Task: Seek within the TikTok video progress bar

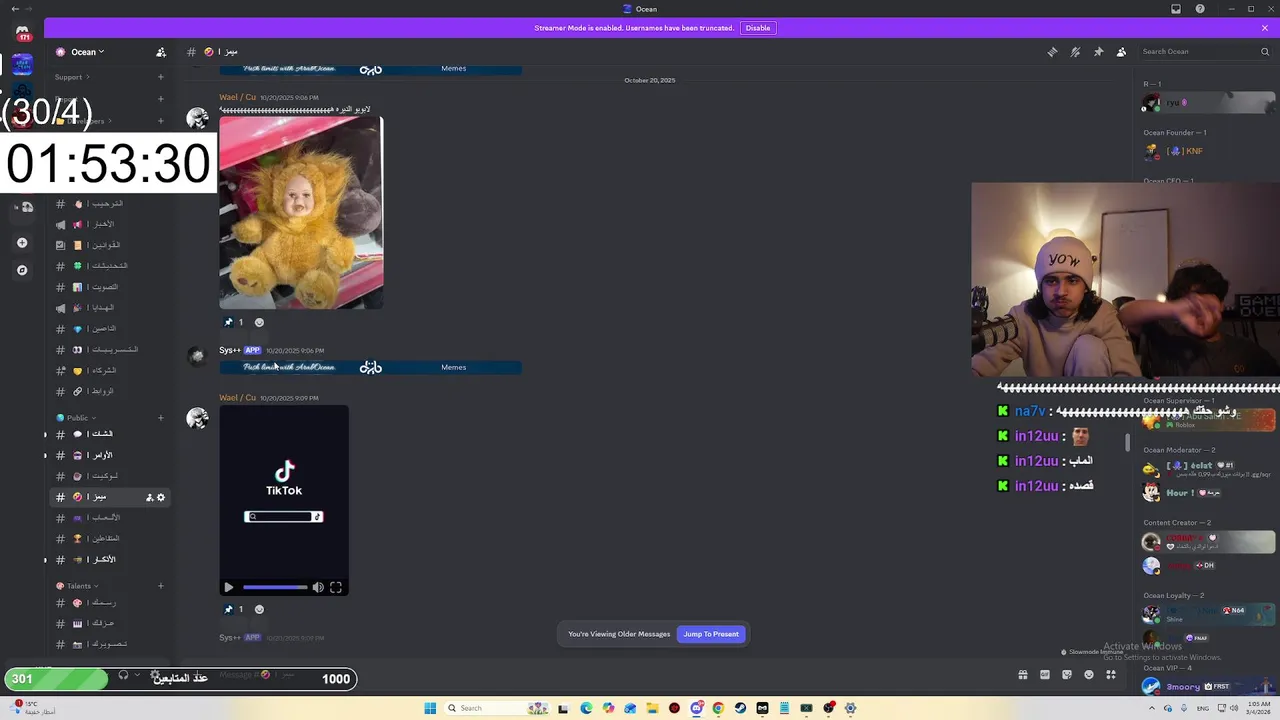Action: (274, 588)
